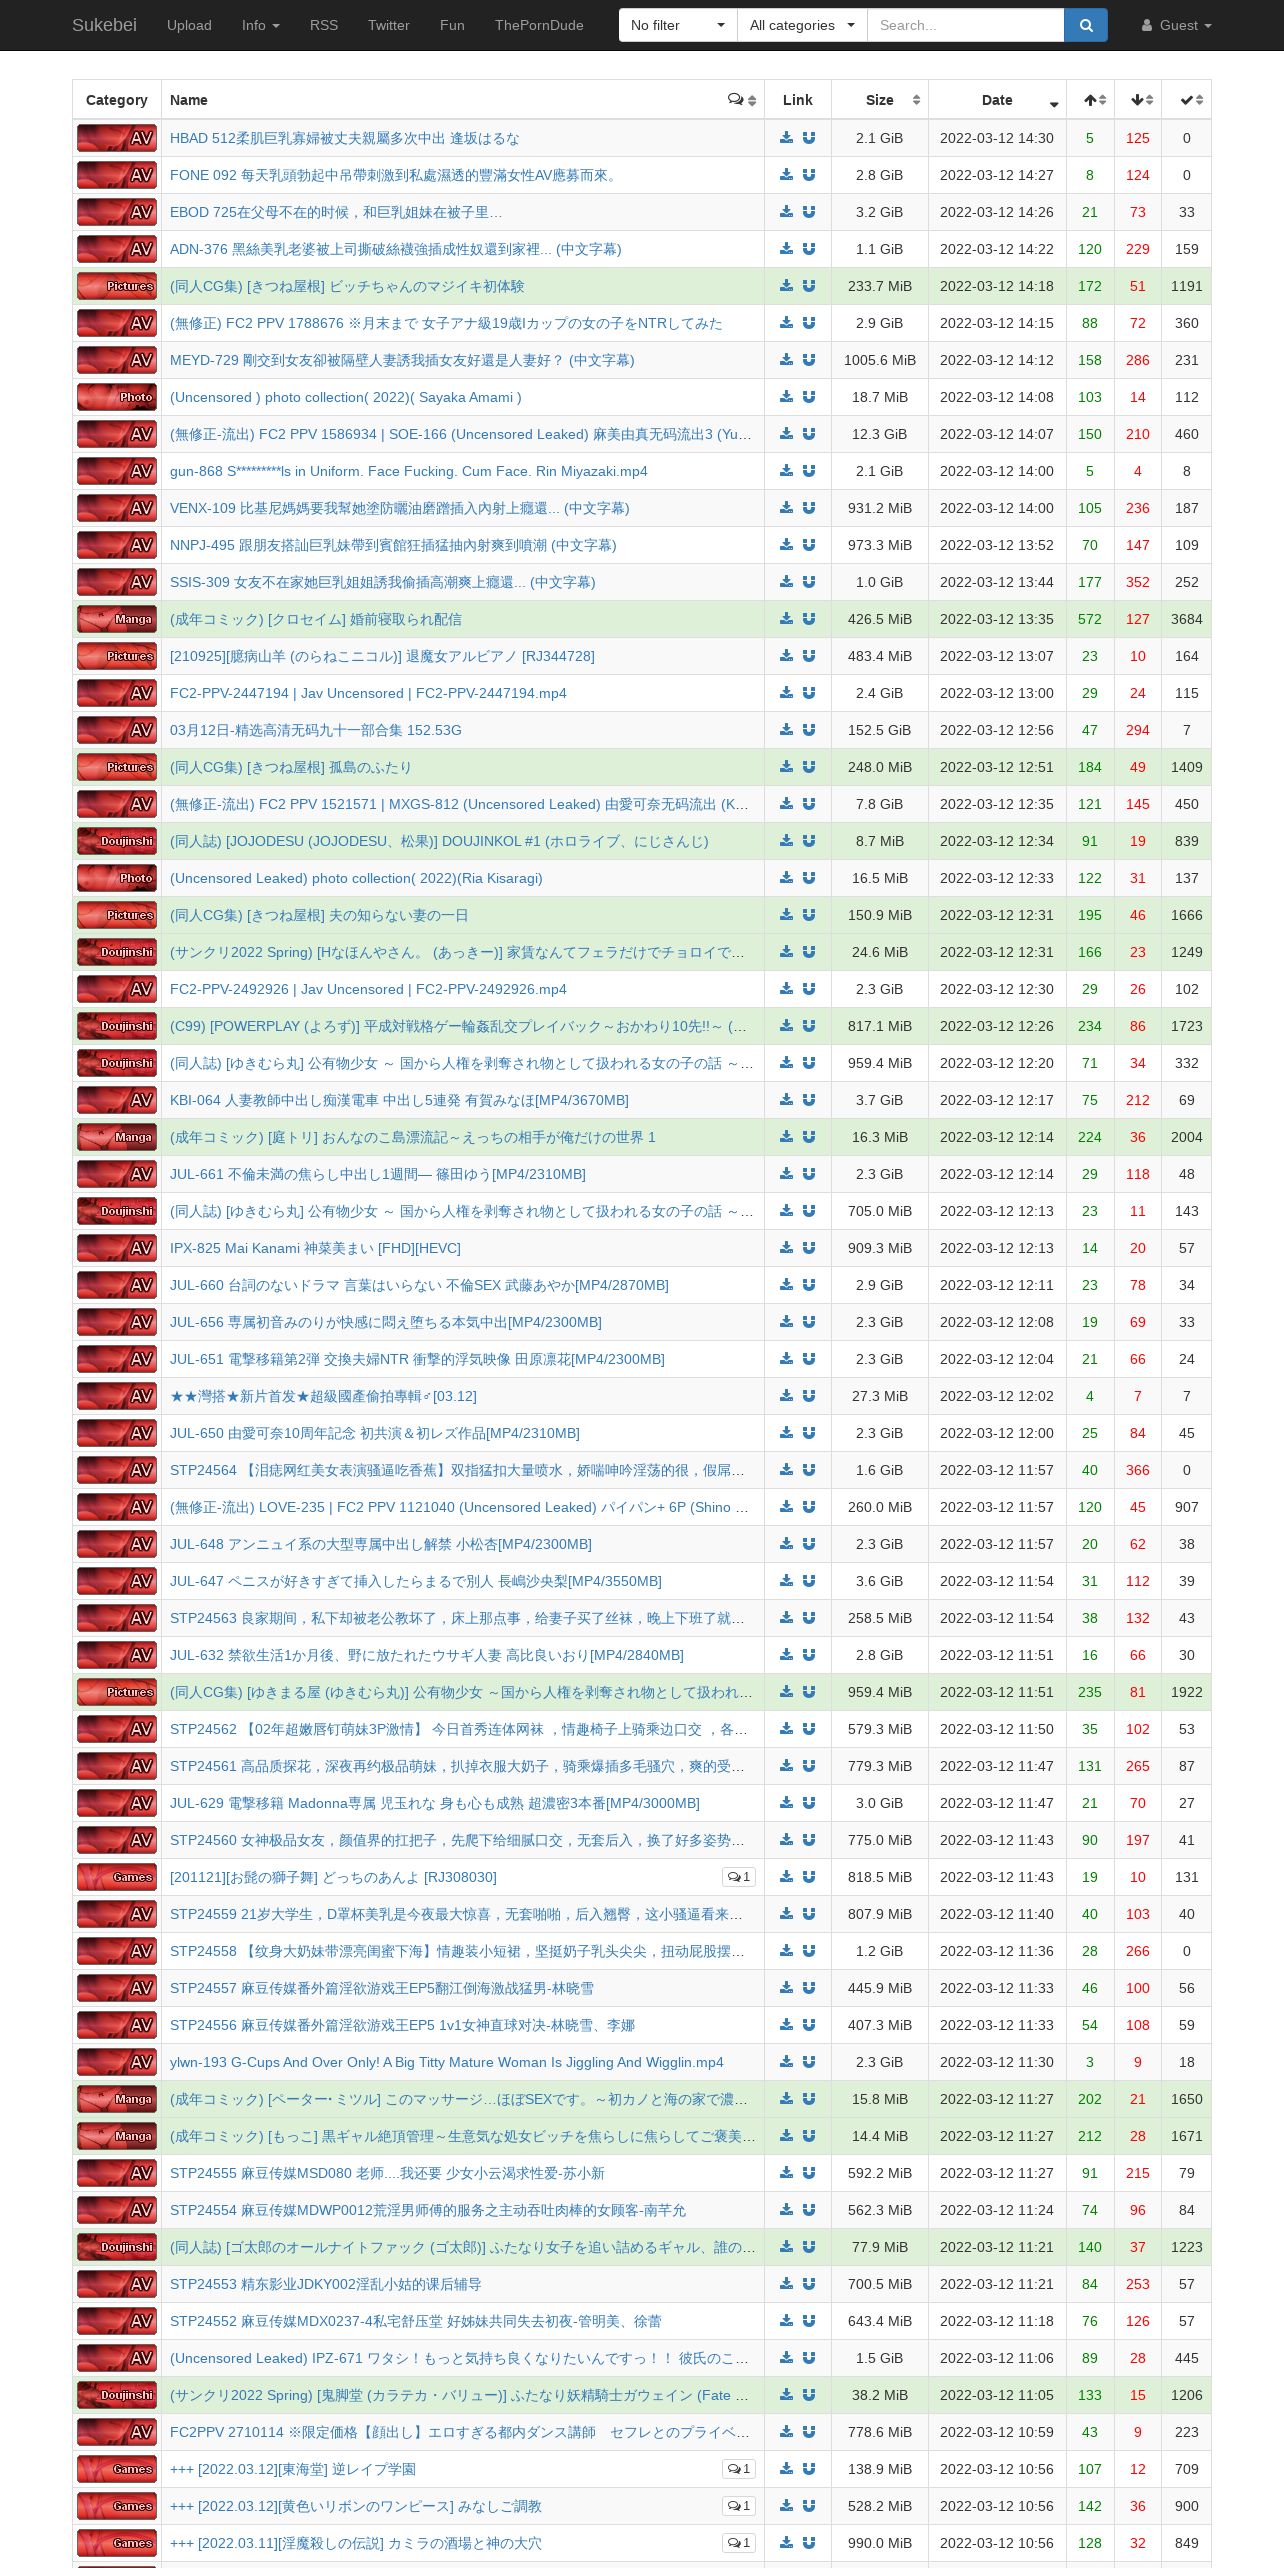Open magnet link for RJ344728 row

tap(809, 656)
